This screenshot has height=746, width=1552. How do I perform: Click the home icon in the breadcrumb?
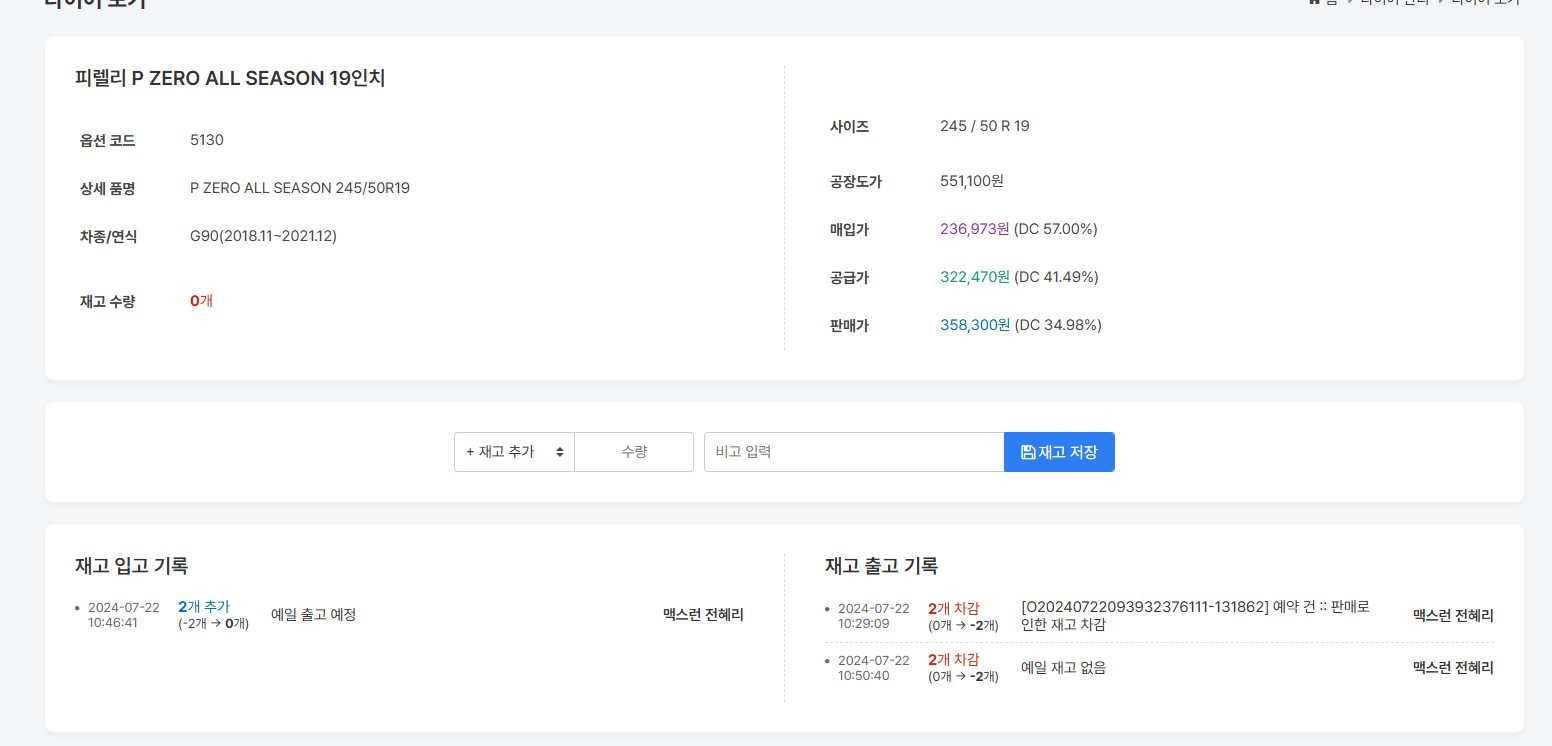tap(1314, 2)
